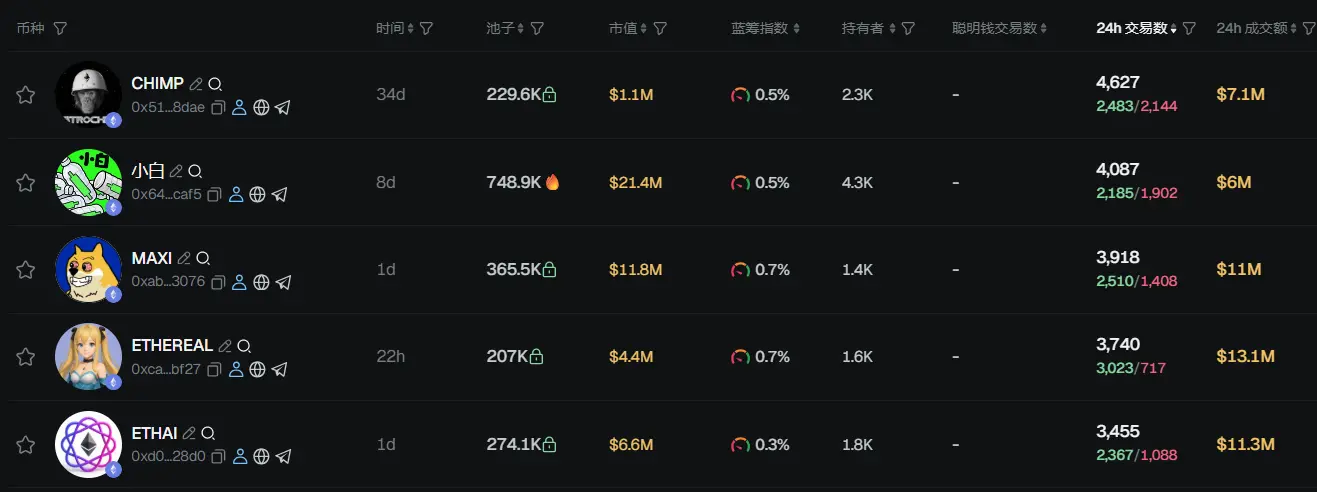
Task: Click the edit pencil beside ETHAI
Action: point(189,433)
